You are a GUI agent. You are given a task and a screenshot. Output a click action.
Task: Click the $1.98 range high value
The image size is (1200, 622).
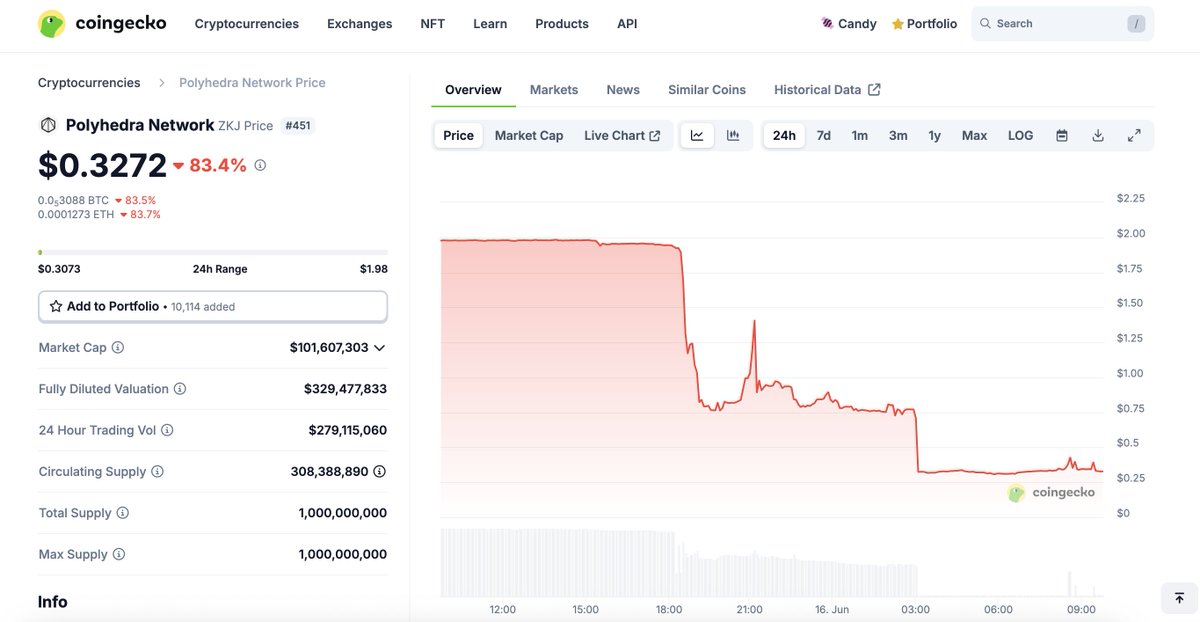[x=374, y=269]
